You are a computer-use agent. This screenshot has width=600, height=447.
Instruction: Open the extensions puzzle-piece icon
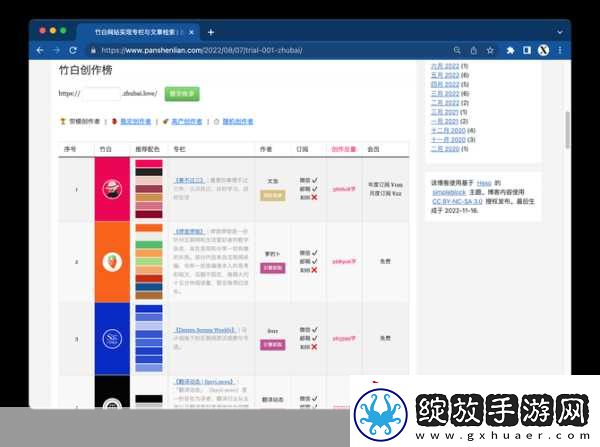[x=510, y=50]
